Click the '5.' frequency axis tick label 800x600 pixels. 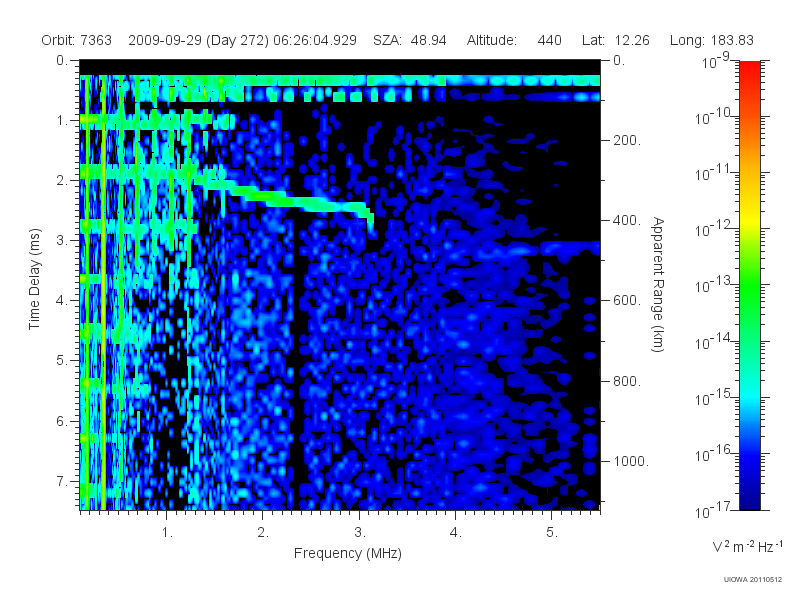tap(552, 533)
